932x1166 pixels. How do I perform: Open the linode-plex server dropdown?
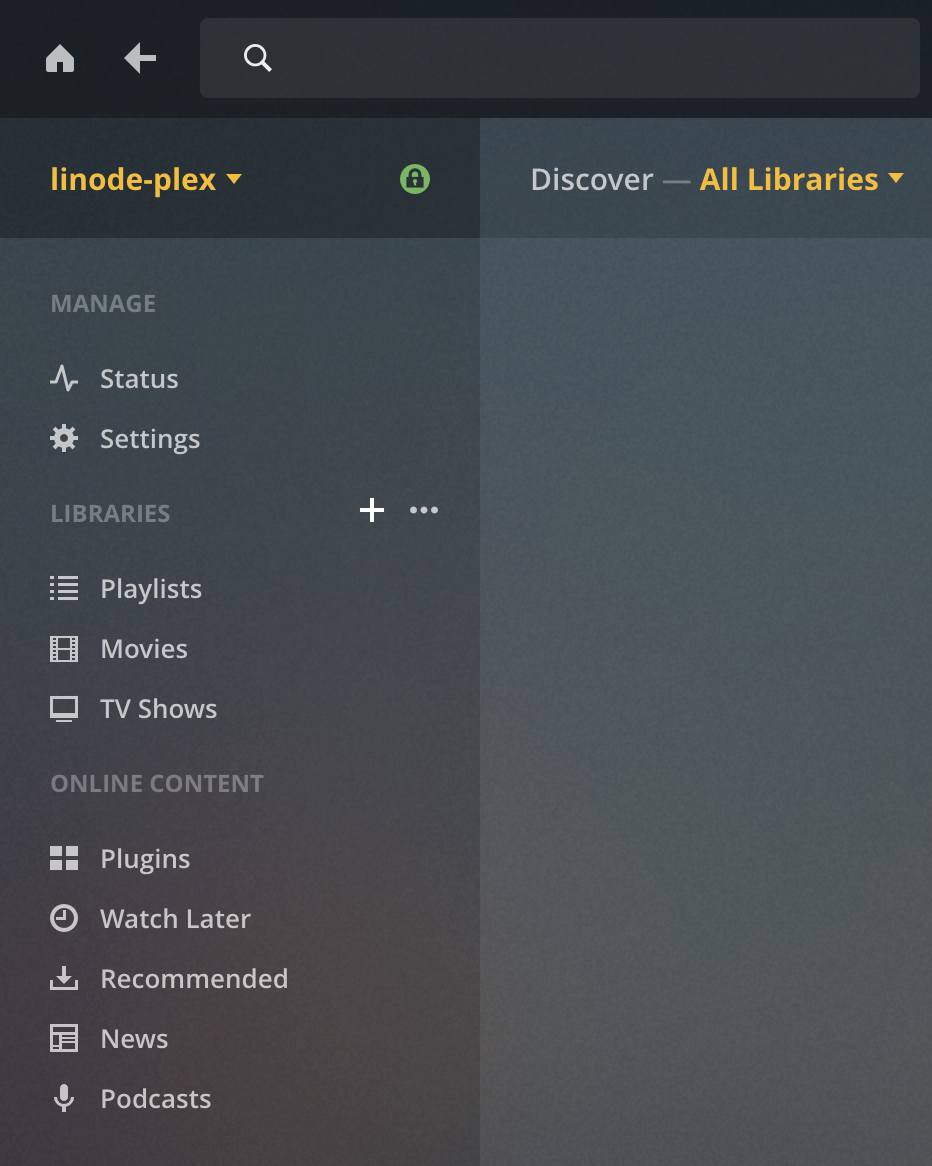(x=146, y=179)
